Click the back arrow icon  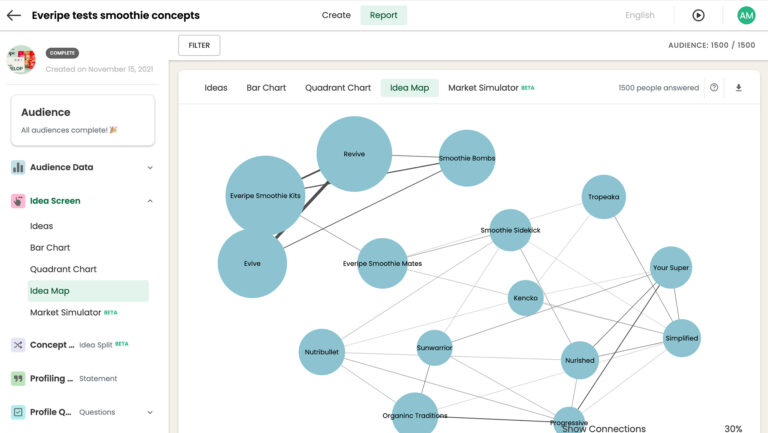(x=14, y=16)
